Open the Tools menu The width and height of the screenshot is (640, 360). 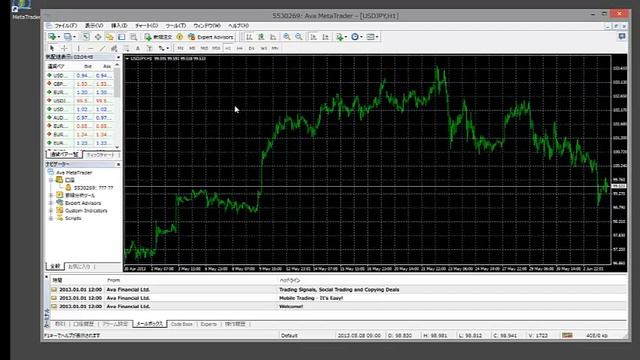tap(176, 26)
